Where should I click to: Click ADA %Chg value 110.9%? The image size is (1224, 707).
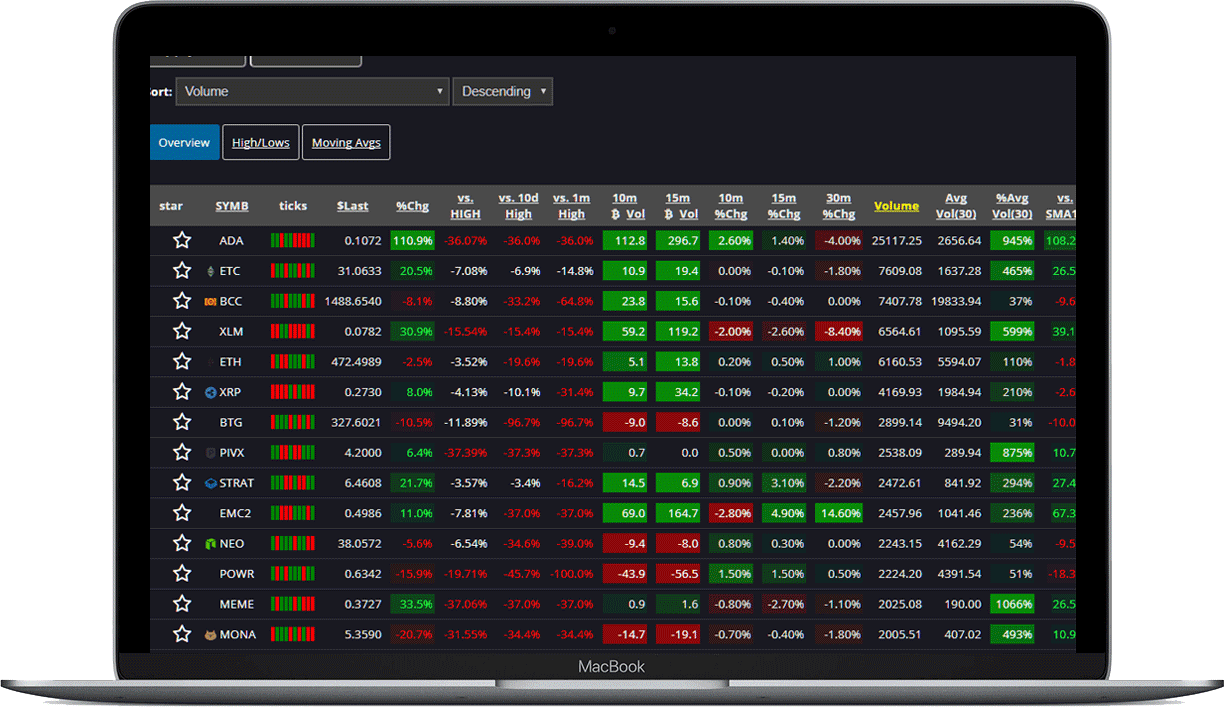click(x=413, y=241)
